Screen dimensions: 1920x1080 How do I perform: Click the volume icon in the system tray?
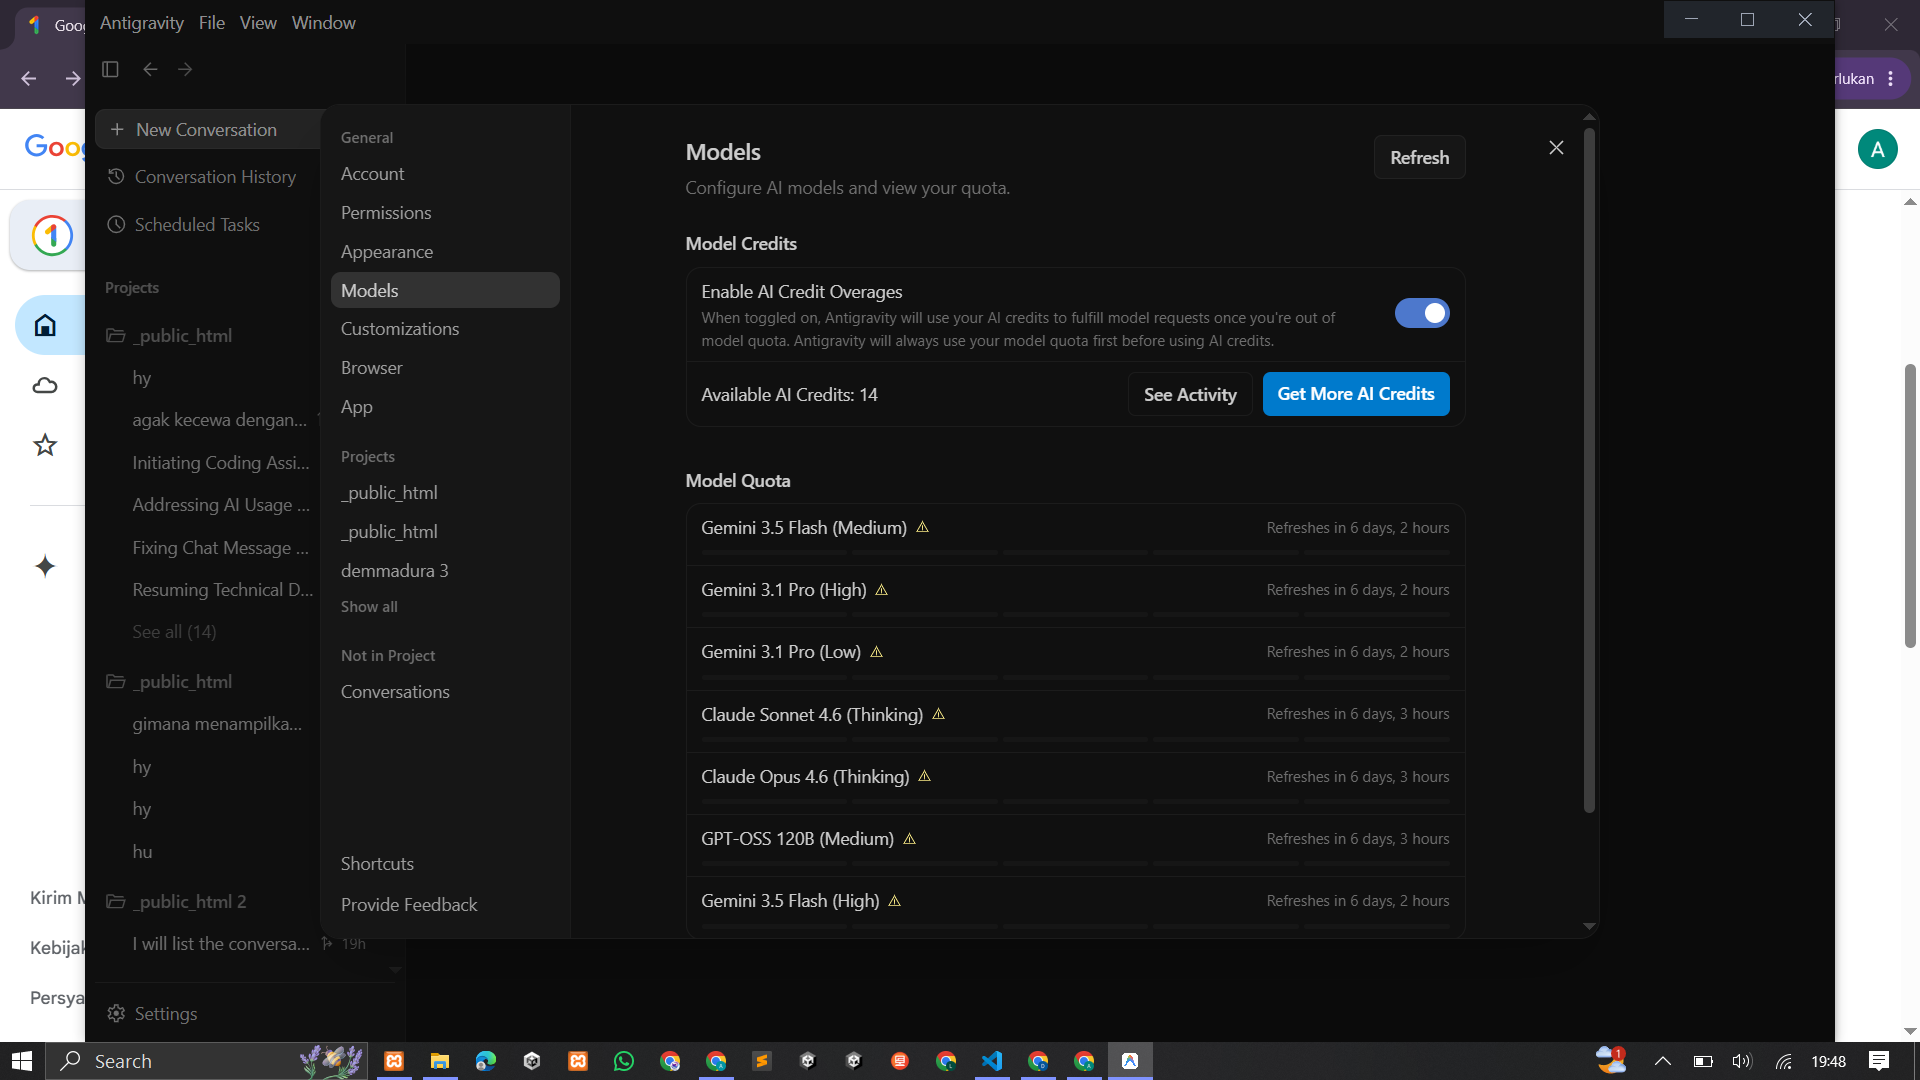pos(1742,1061)
